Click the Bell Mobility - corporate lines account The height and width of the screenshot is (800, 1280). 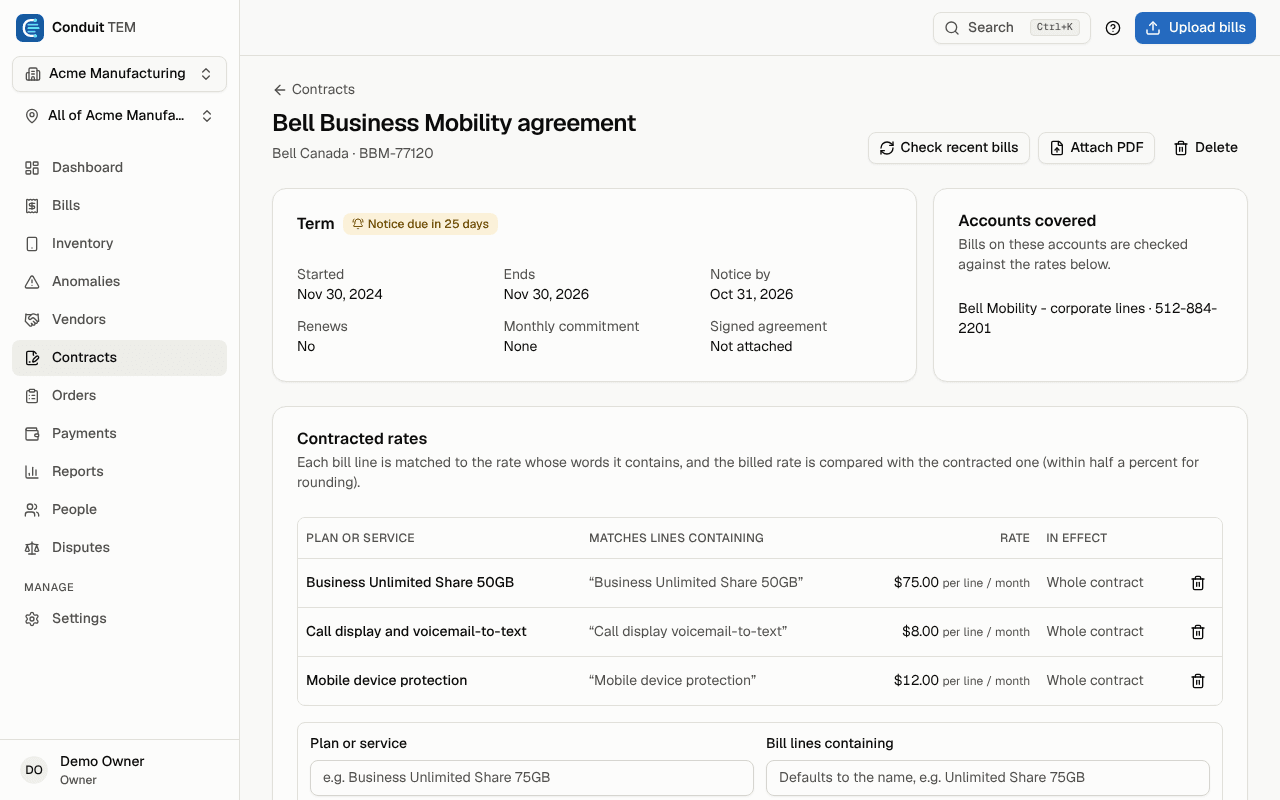pyautogui.click(x=1088, y=318)
